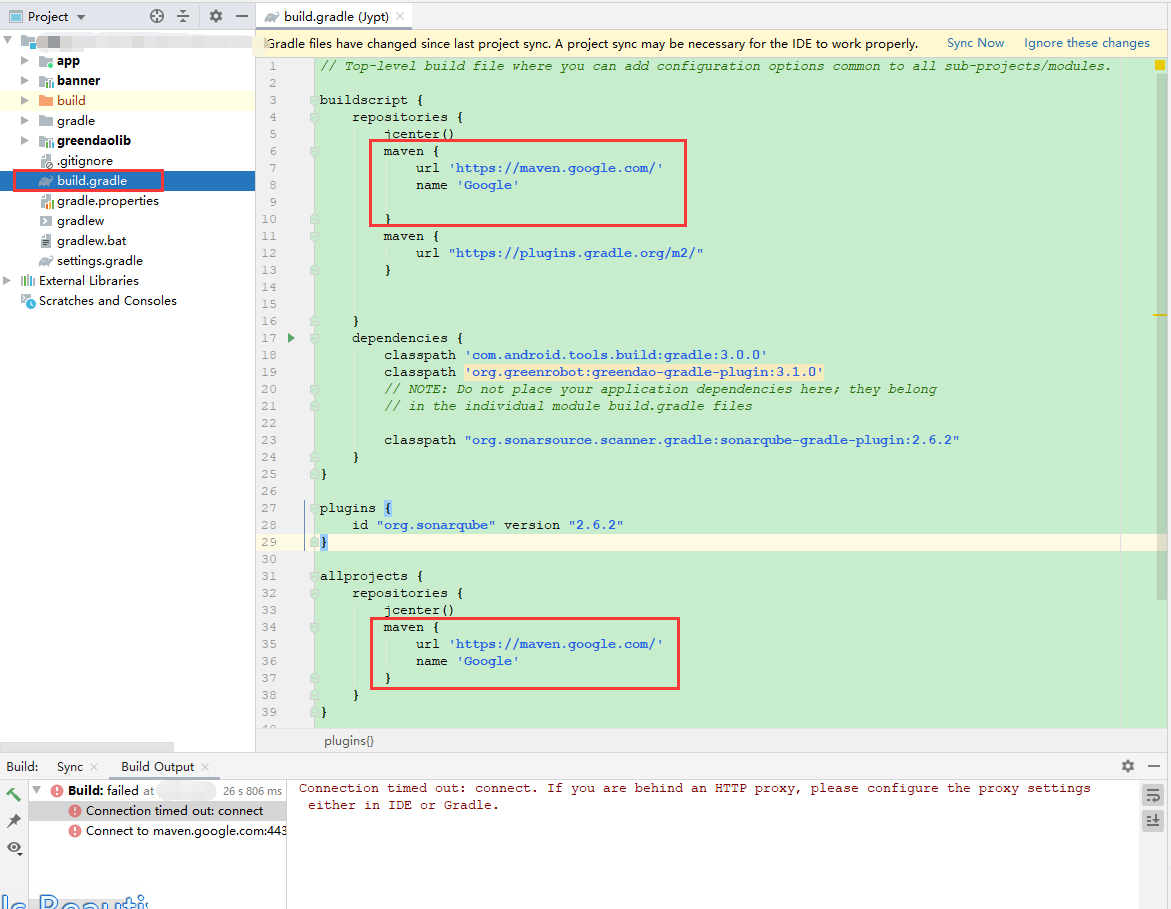Image resolution: width=1171 pixels, height=909 pixels.
Task: Click the settings gear above the editor
Action: pos(215,16)
